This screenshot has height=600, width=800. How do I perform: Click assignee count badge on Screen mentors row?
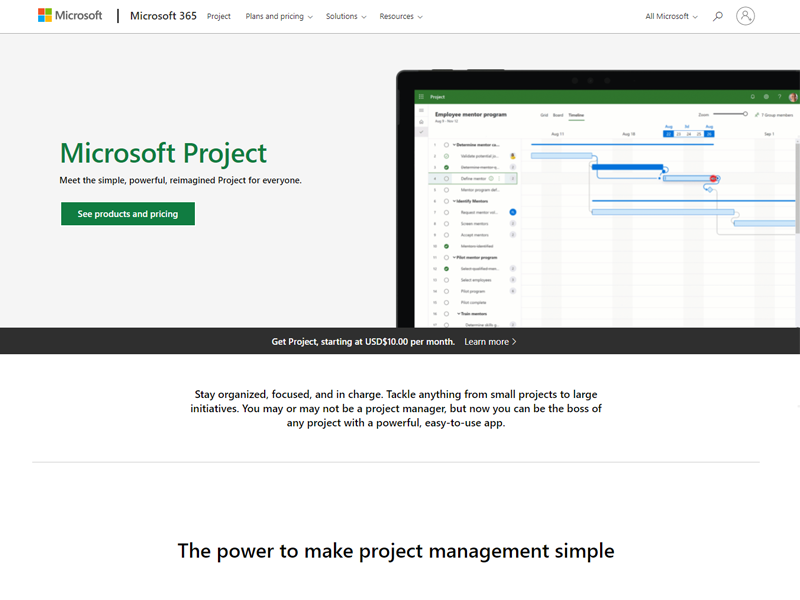pos(513,223)
